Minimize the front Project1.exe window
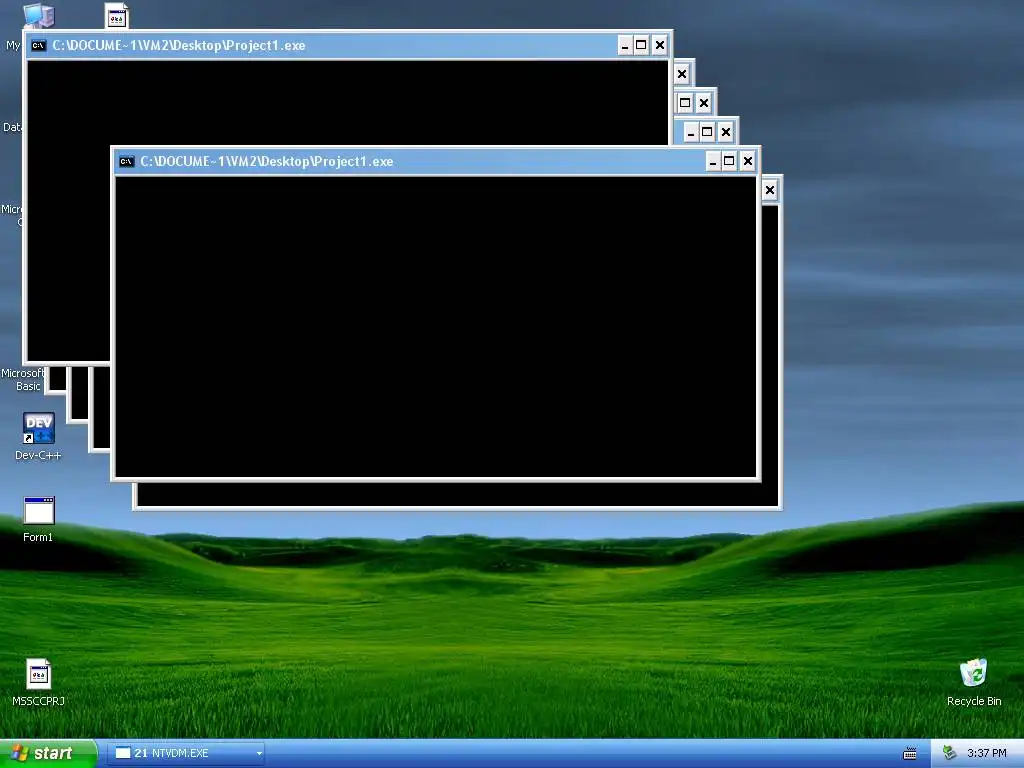The height and width of the screenshot is (768, 1024). point(712,161)
